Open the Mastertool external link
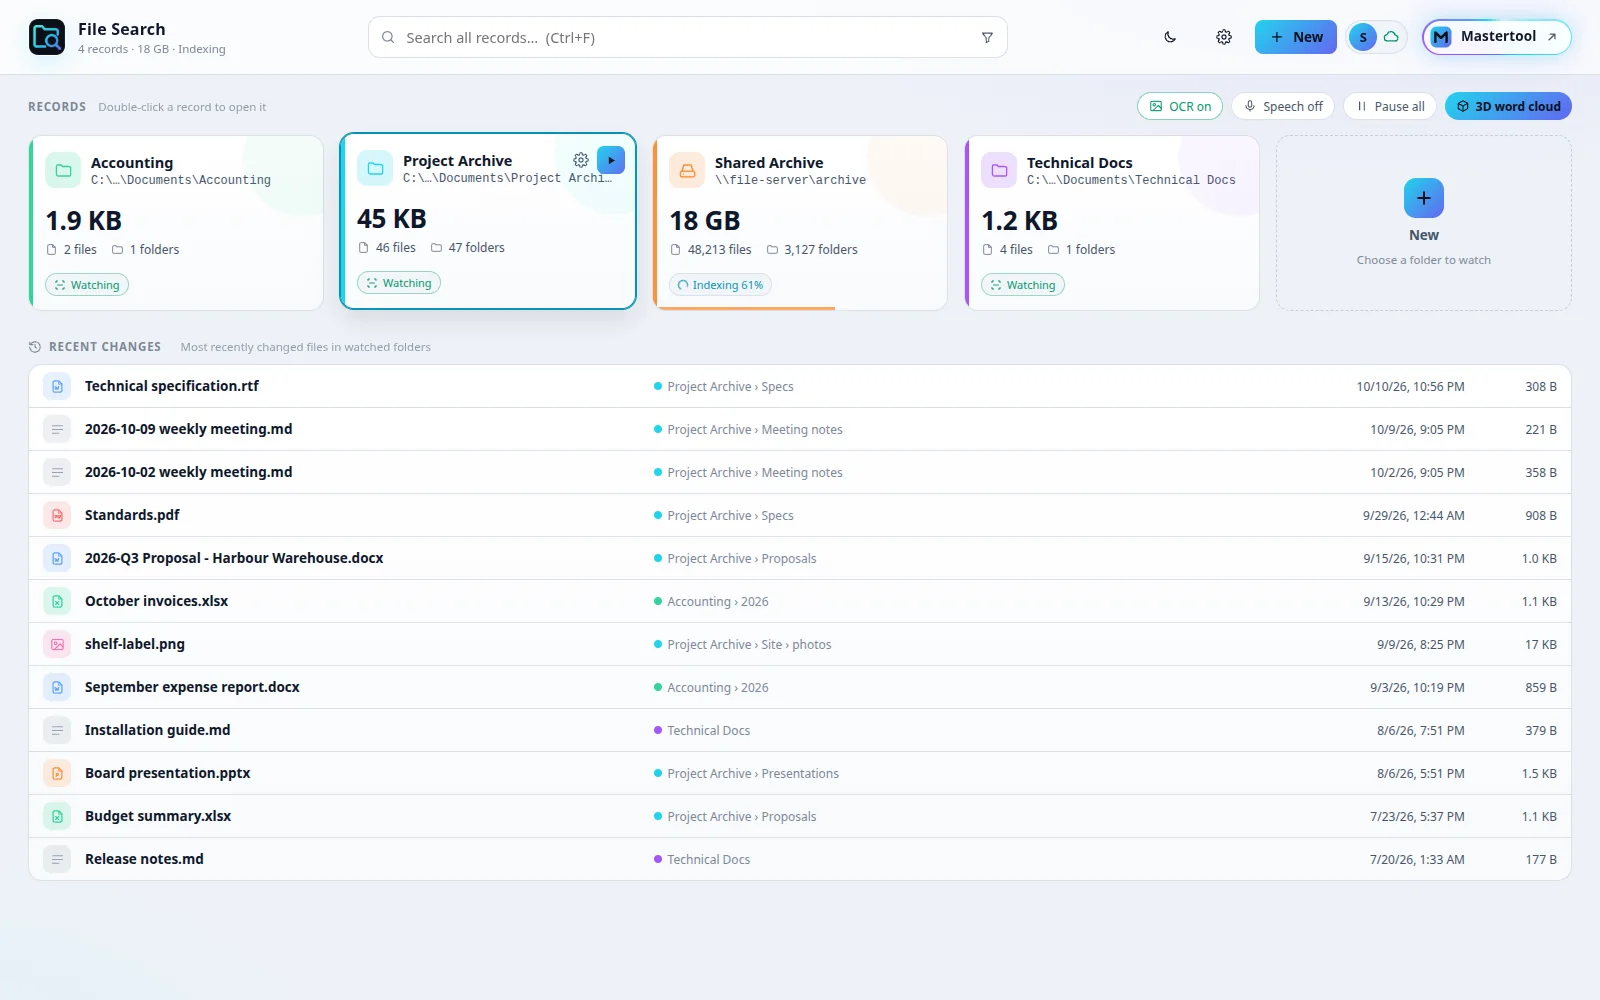This screenshot has height=1000, width=1600. point(1497,37)
